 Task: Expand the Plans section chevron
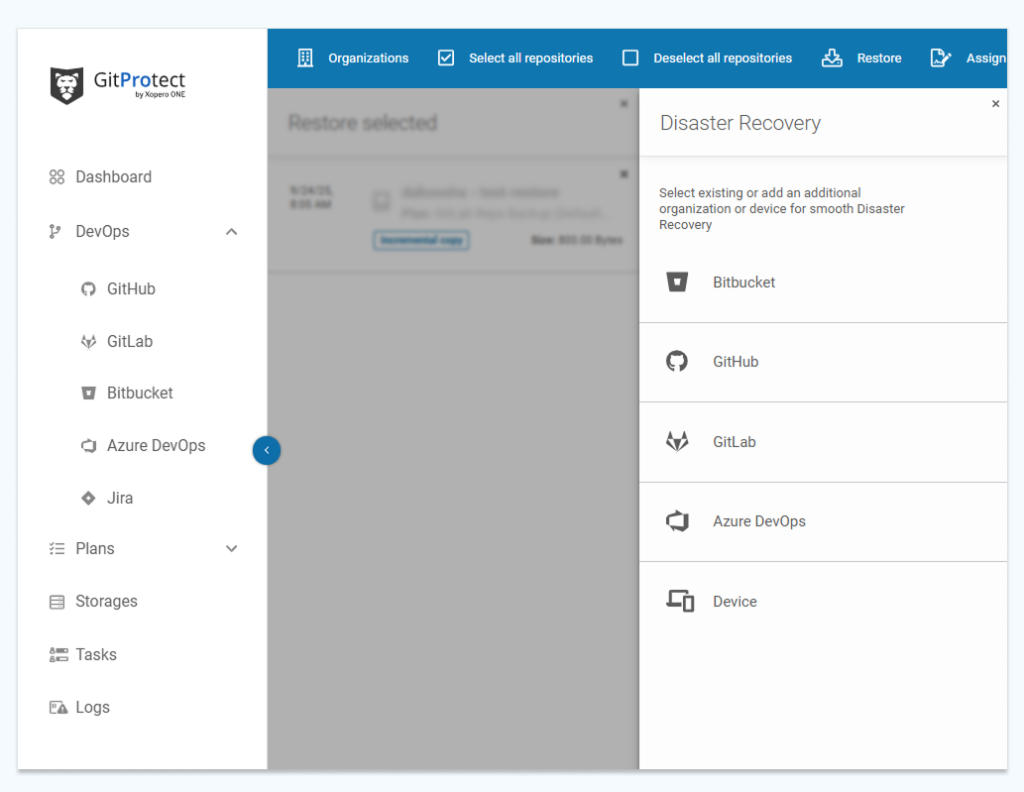(x=231, y=548)
